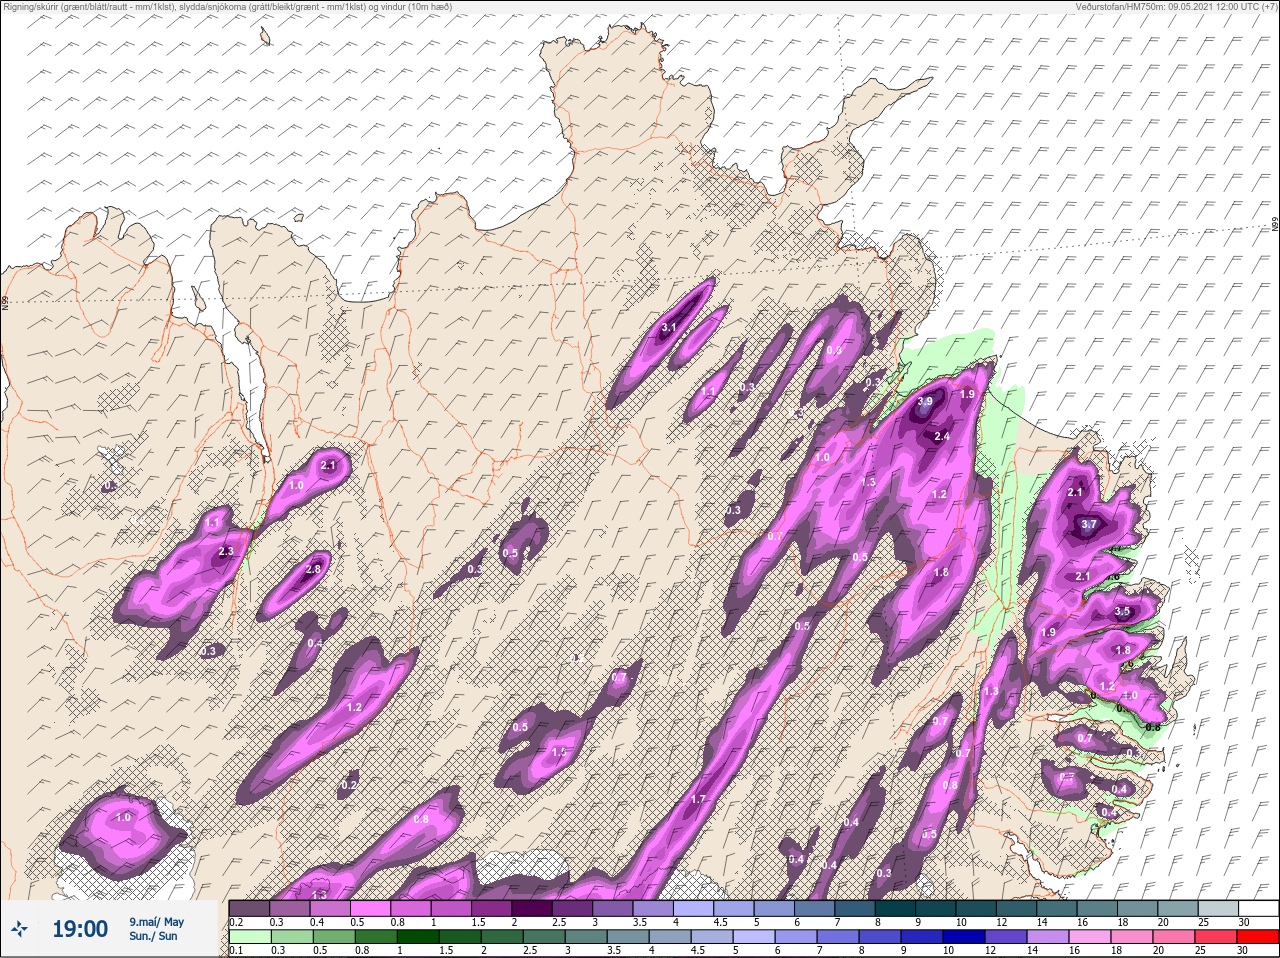Screen dimensions: 1280x958
Task: Click the 3.1 precipitation value on the map
Action: (670, 328)
